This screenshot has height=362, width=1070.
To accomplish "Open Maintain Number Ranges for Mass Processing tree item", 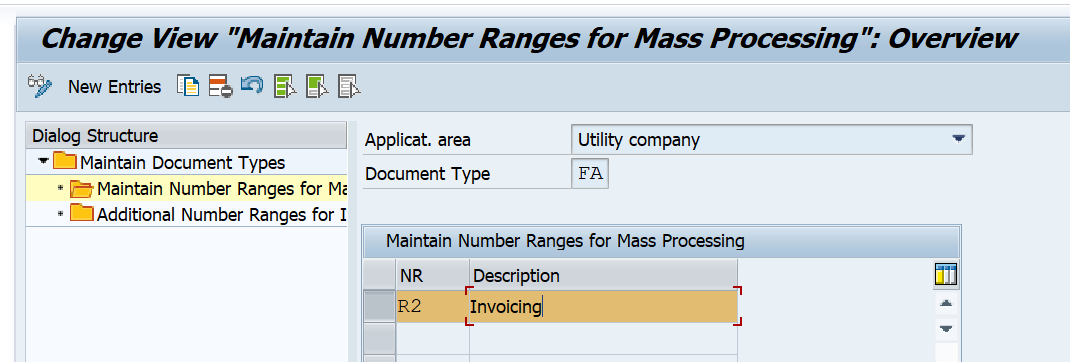I will pyautogui.click(x=208, y=189).
